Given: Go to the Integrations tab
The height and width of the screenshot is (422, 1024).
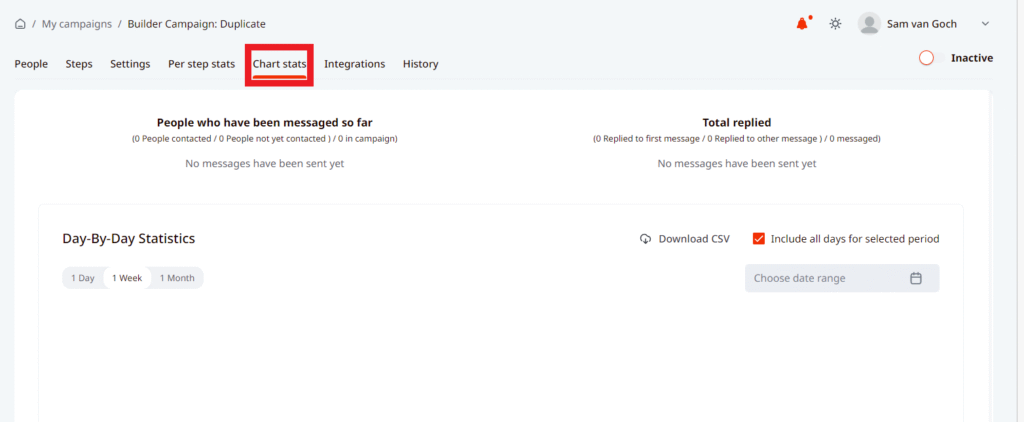Looking at the screenshot, I should coord(354,64).
